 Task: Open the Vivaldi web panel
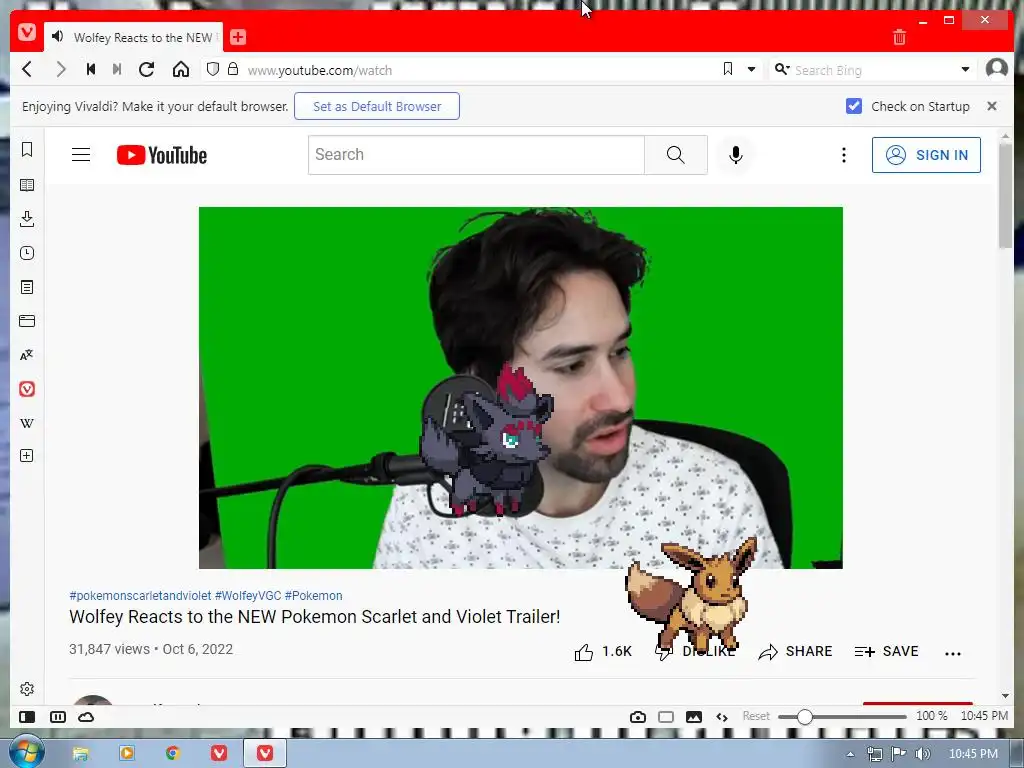click(x=27, y=389)
